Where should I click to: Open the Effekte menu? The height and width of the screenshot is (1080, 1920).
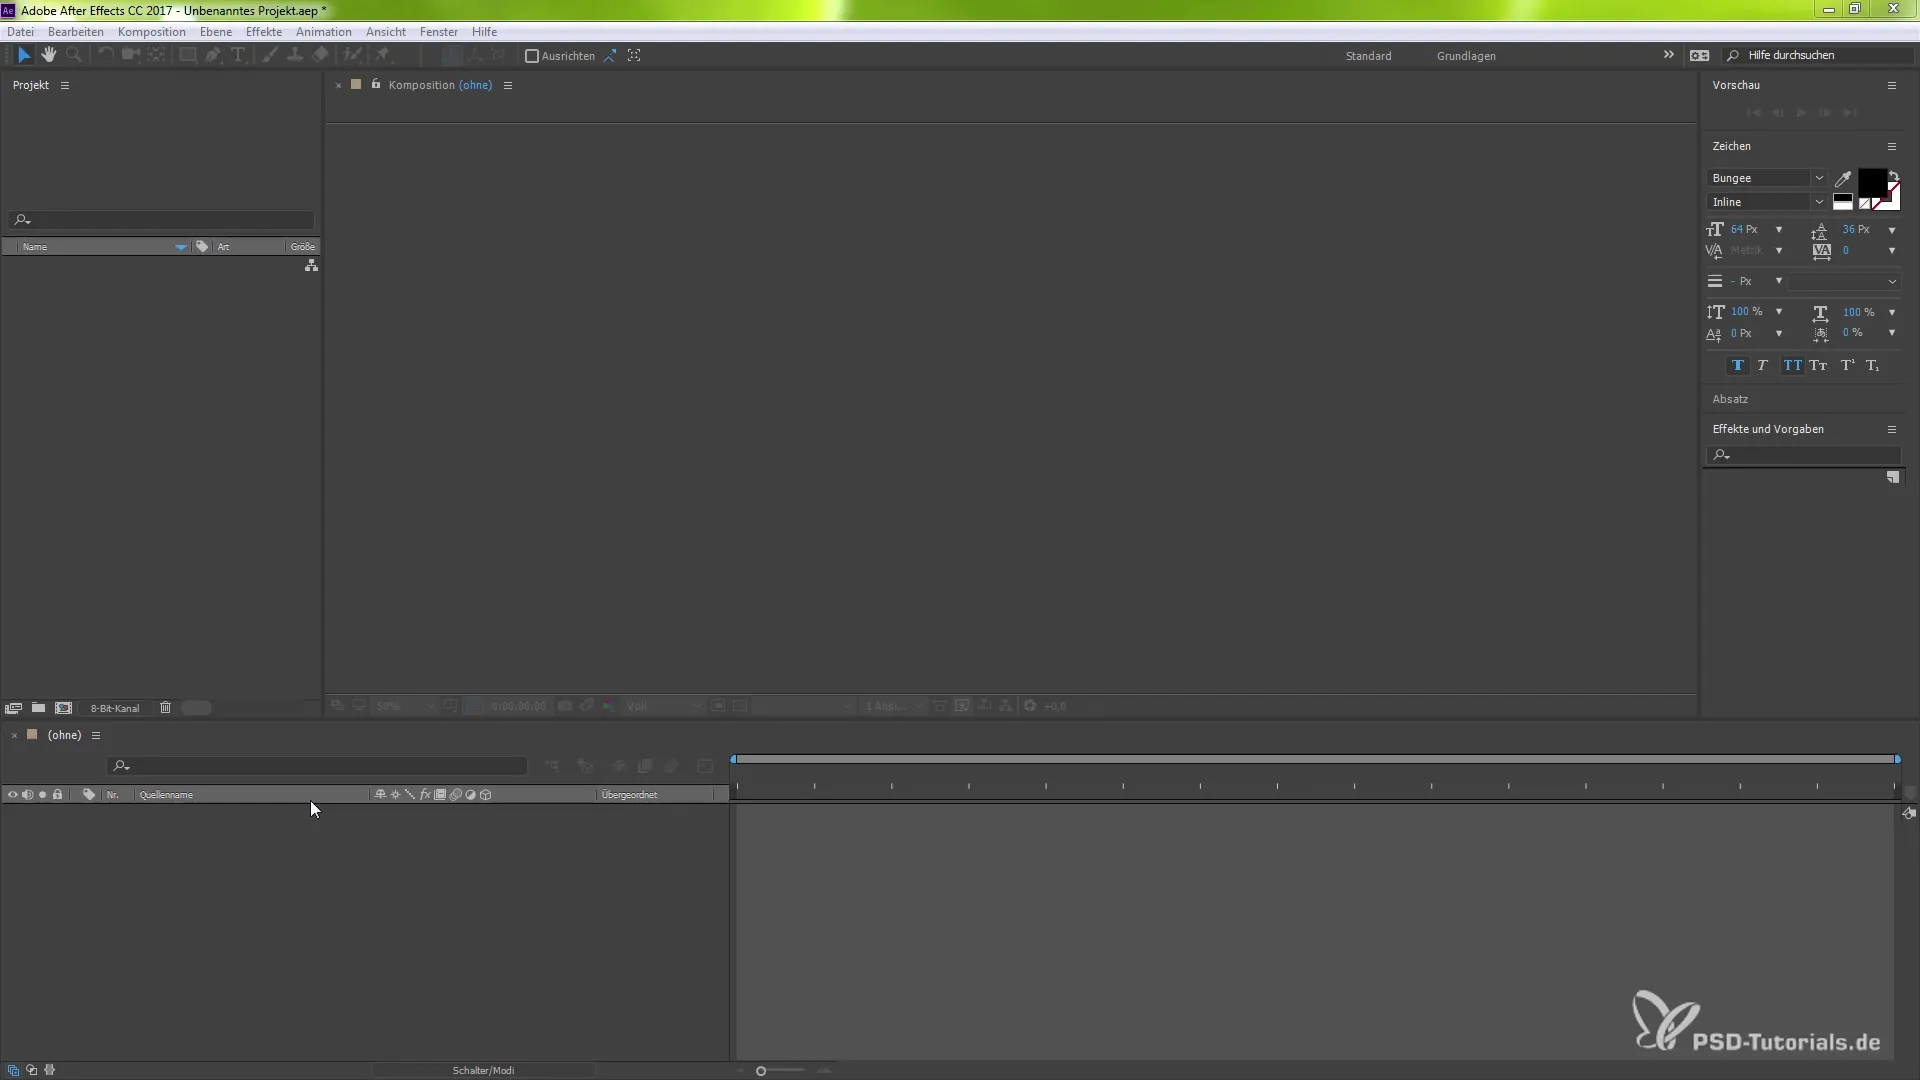[x=264, y=32]
